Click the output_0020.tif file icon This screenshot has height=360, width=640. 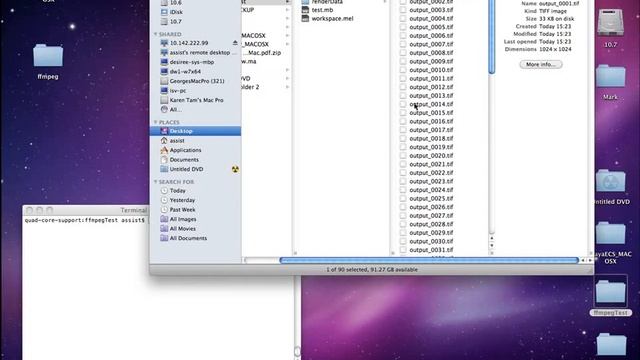pos(403,156)
